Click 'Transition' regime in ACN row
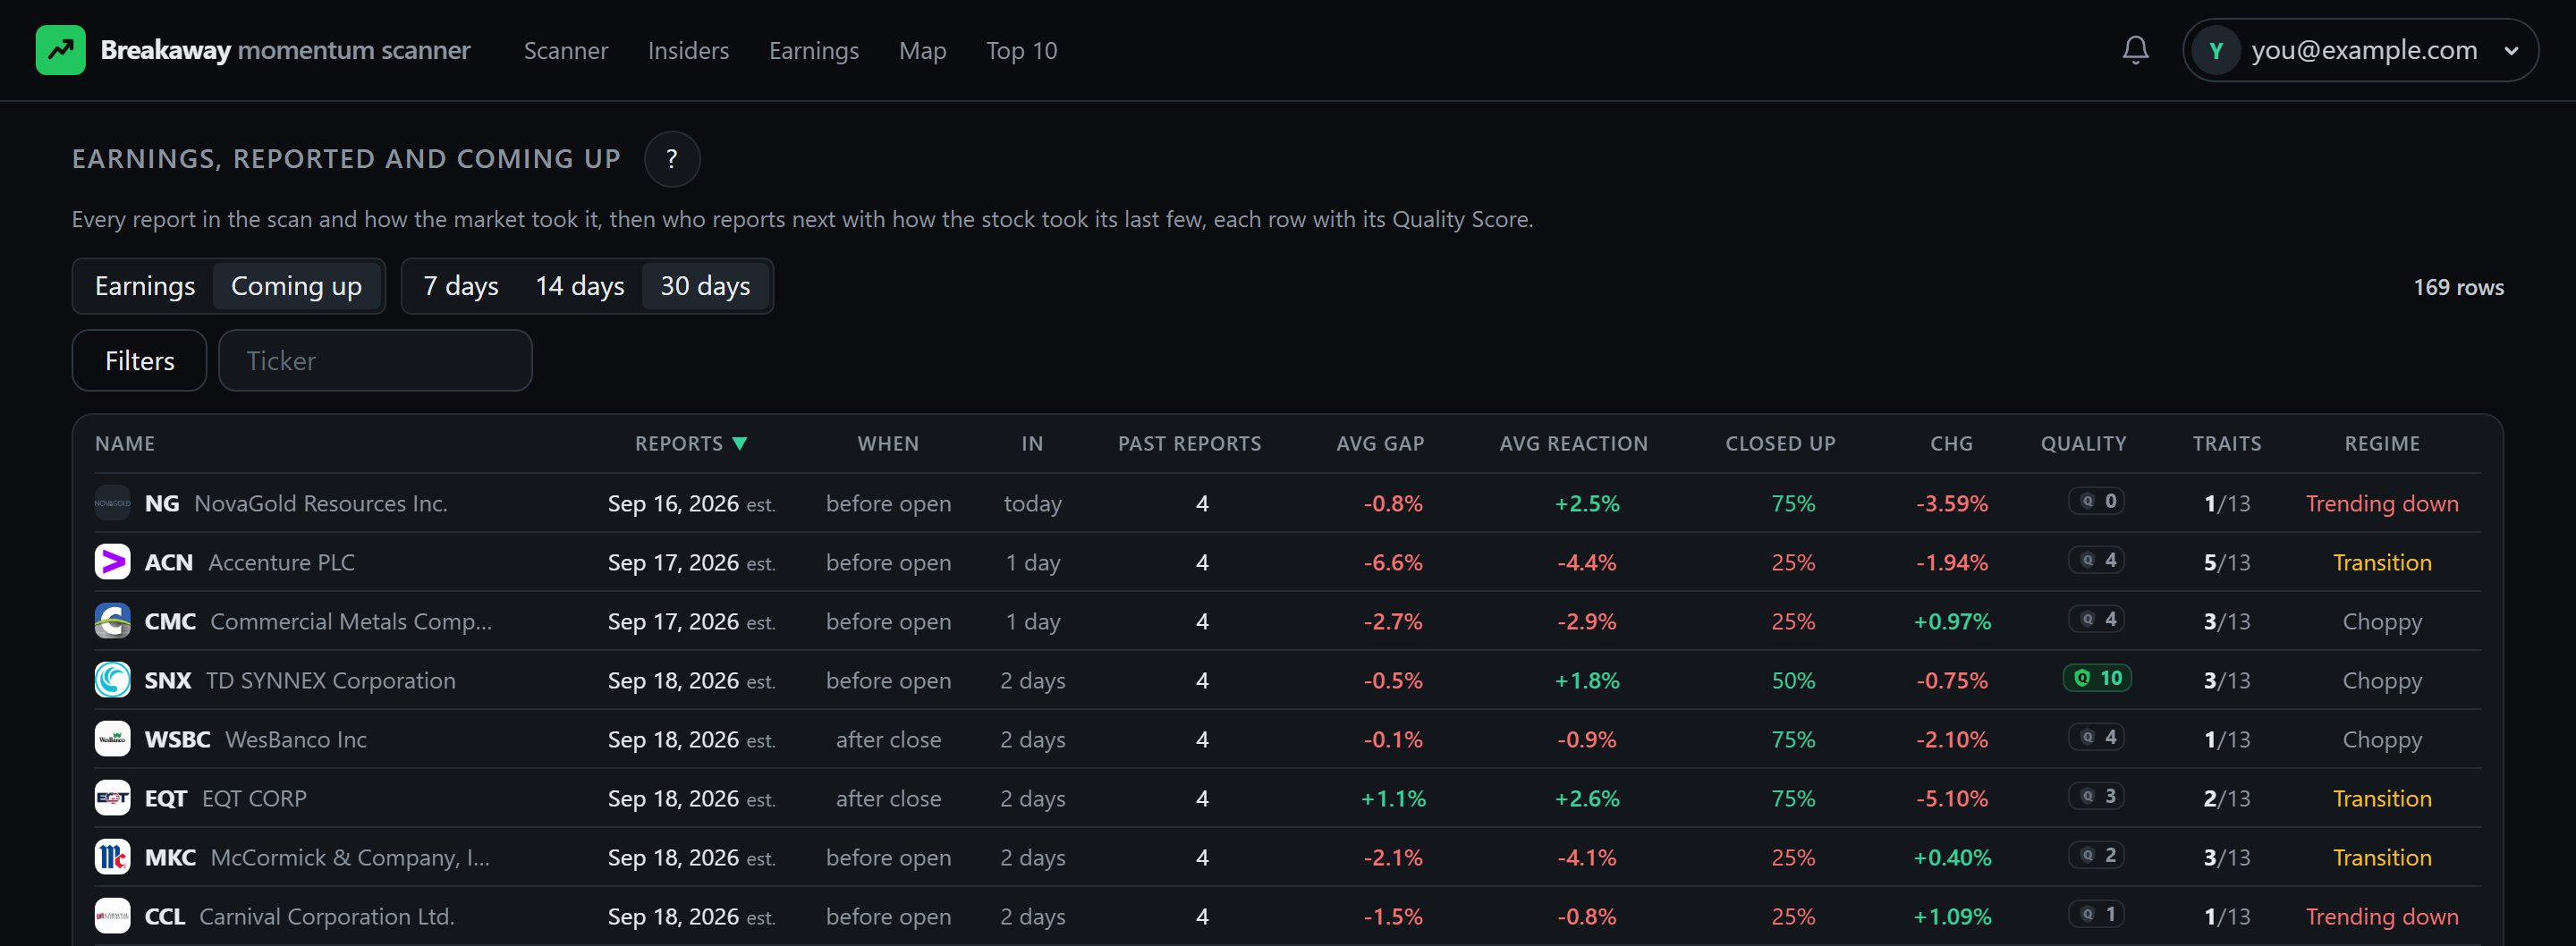The width and height of the screenshot is (2576, 946). click(2382, 562)
